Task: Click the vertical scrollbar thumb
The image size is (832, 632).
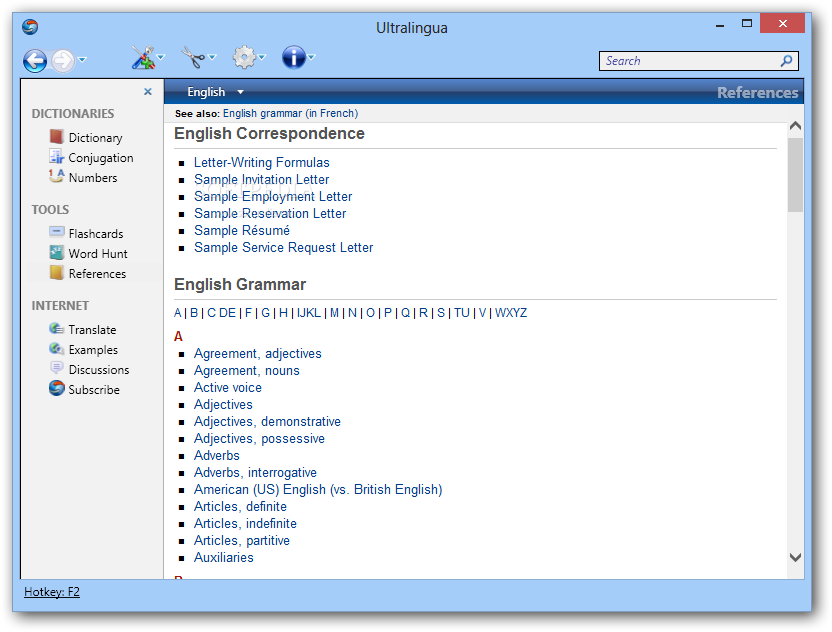Action: [x=795, y=175]
